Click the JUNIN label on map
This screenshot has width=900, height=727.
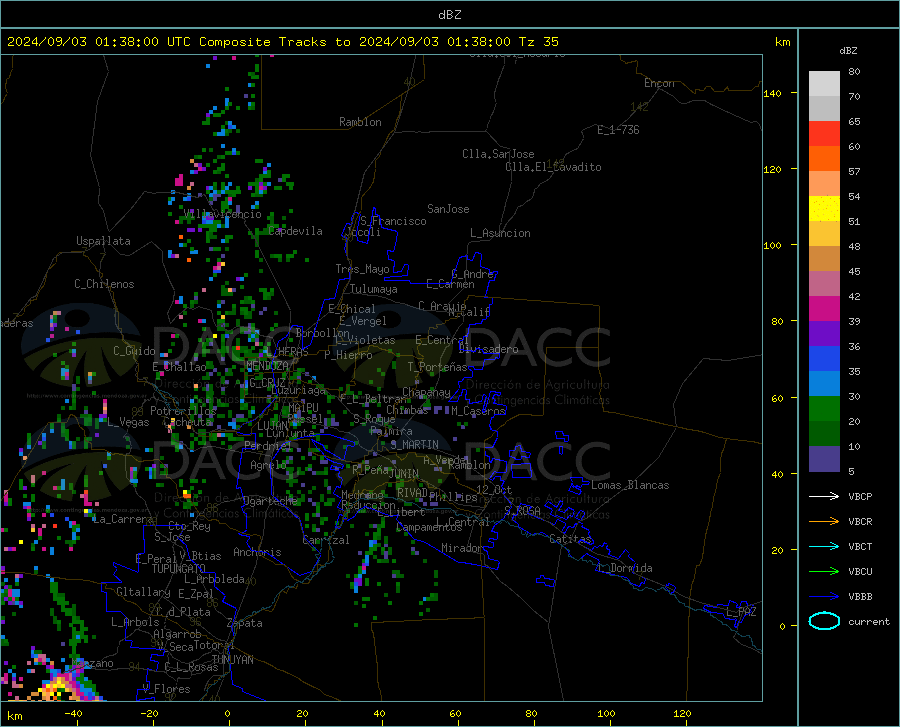[404, 473]
